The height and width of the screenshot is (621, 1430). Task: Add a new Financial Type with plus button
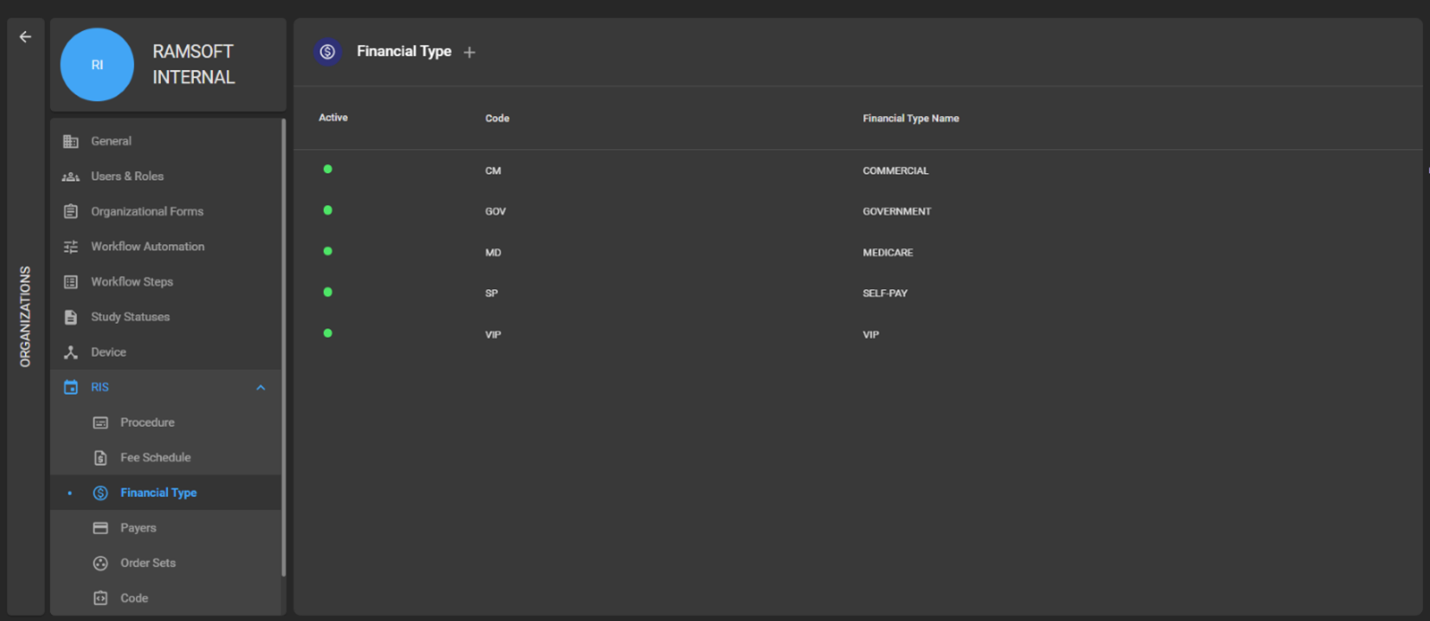[x=469, y=51]
